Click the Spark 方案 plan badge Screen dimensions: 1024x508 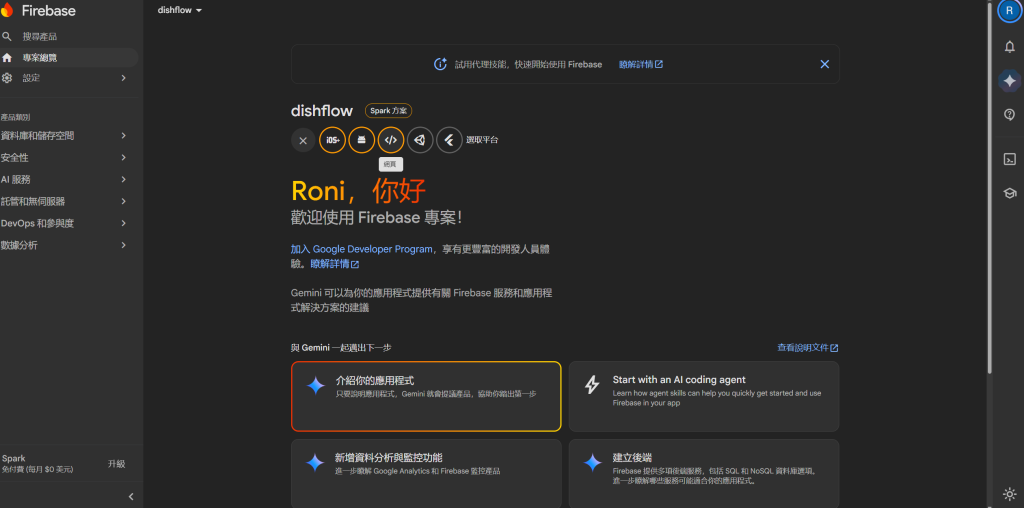[x=389, y=111]
